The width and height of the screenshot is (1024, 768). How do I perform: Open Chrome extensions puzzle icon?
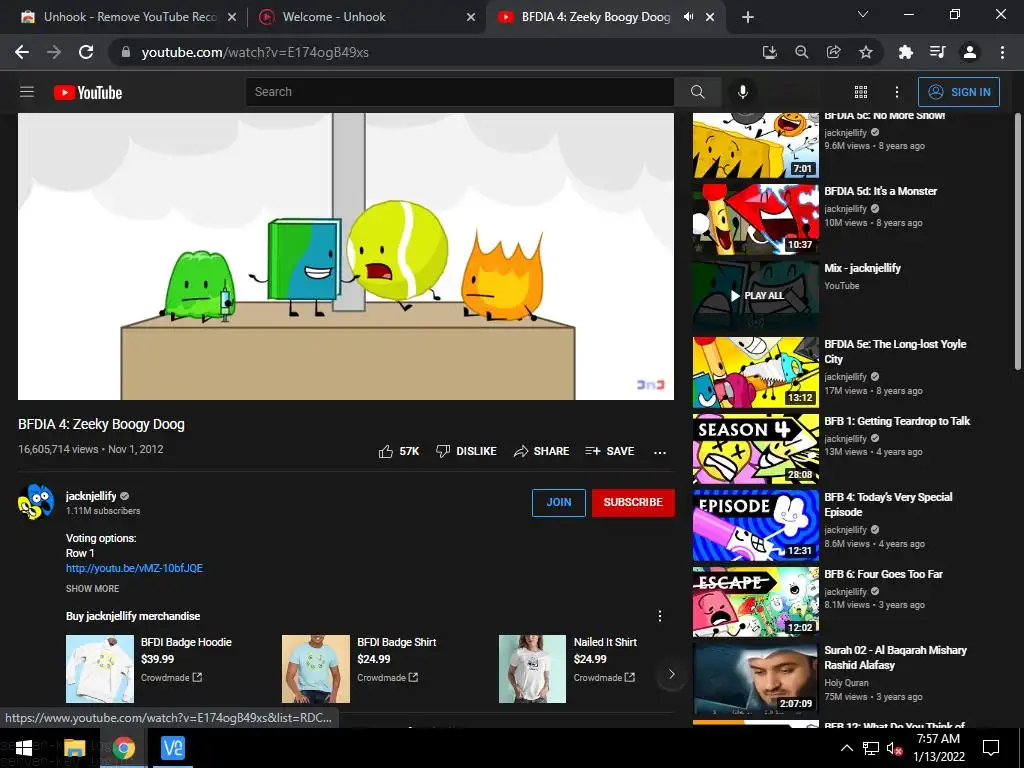point(905,52)
